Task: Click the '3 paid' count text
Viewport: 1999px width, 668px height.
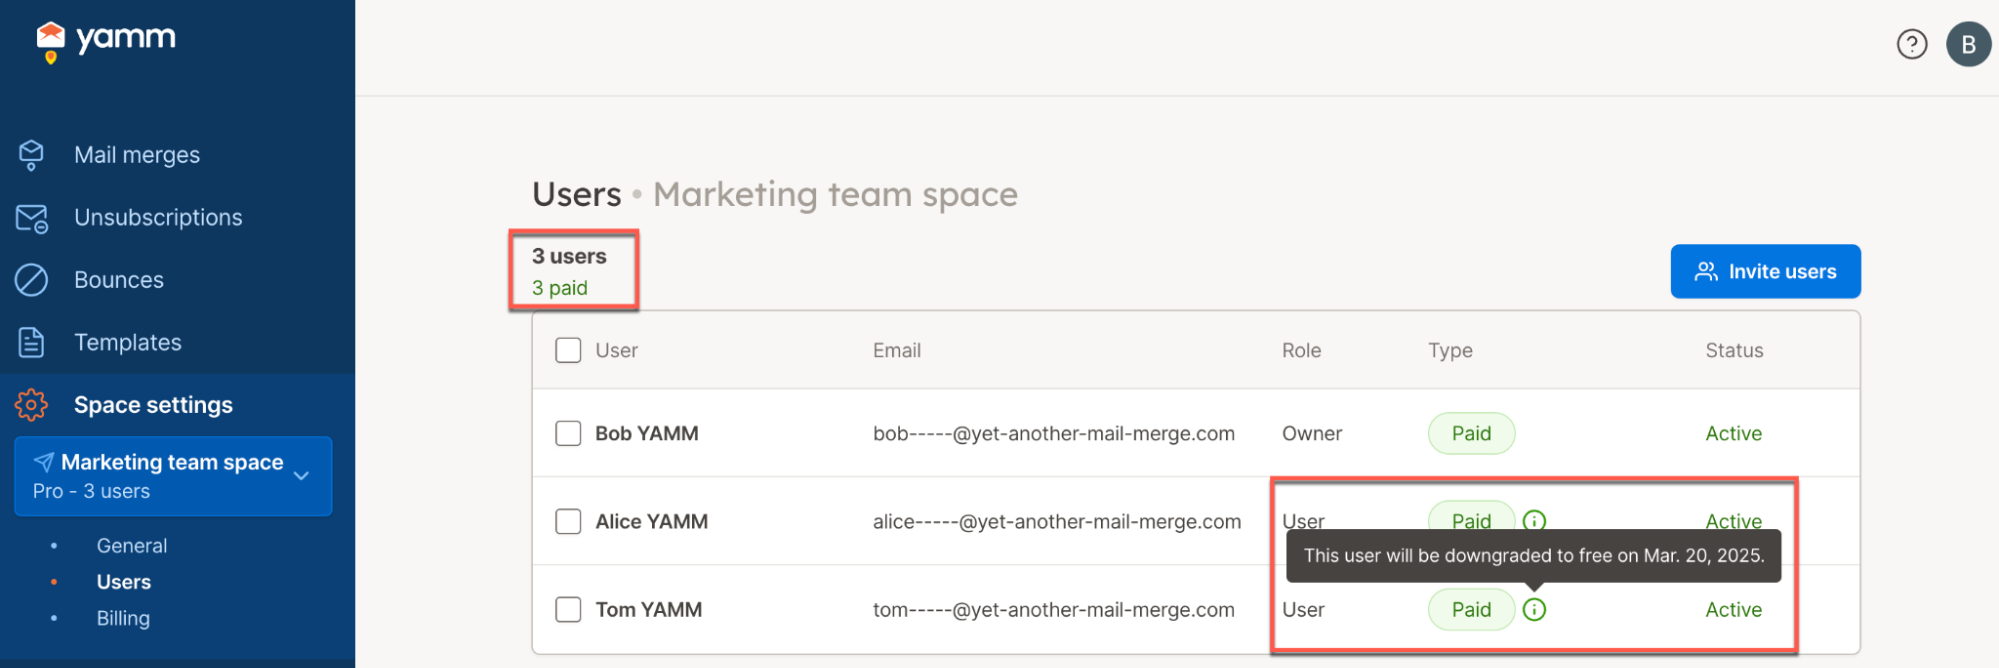Action: pyautogui.click(x=559, y=288)
